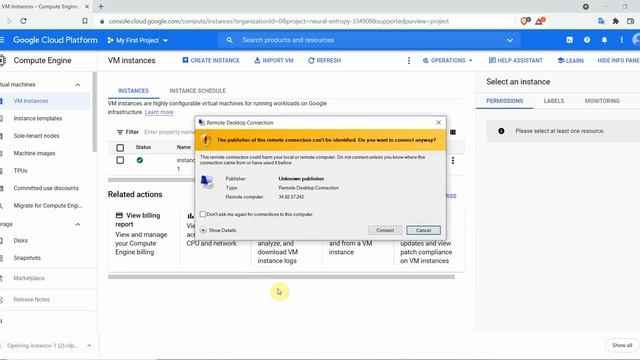Click Show all downloads button
Viewport: 640px width, 360px height.
(622, 345)
